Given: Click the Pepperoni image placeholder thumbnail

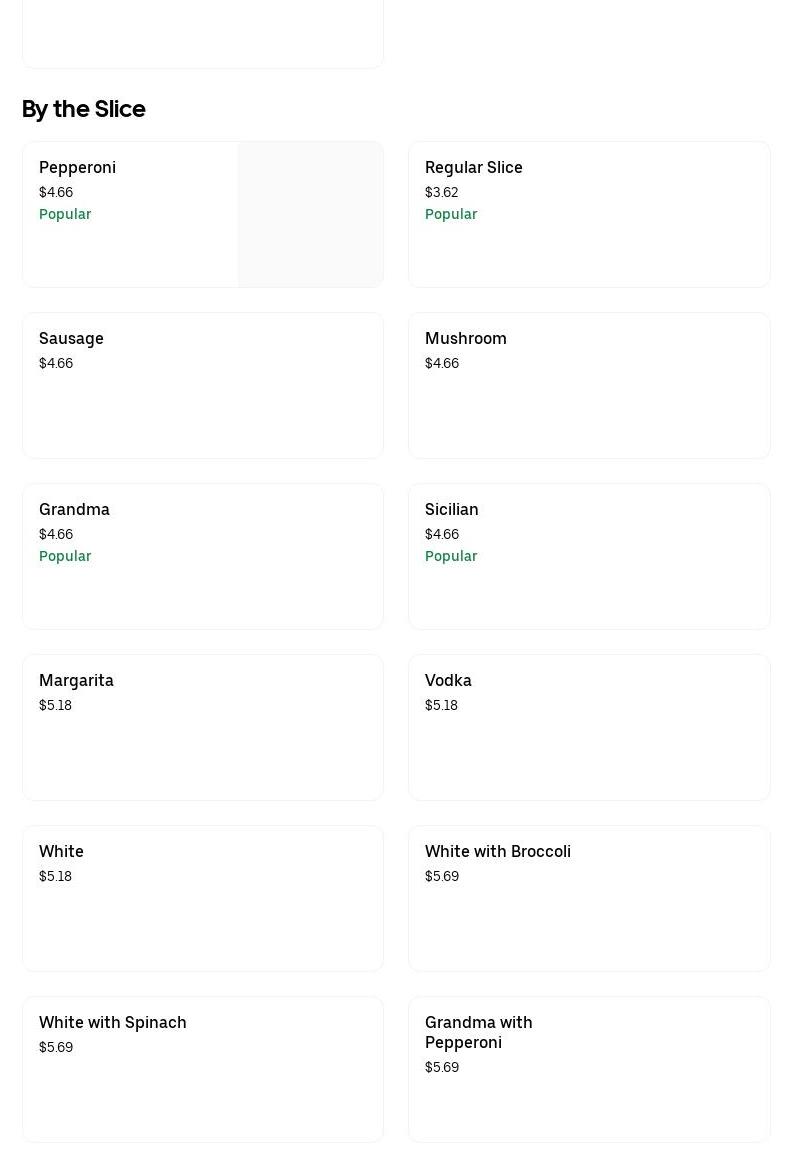Looking at the screenshot, I should [x=310, y=214].
